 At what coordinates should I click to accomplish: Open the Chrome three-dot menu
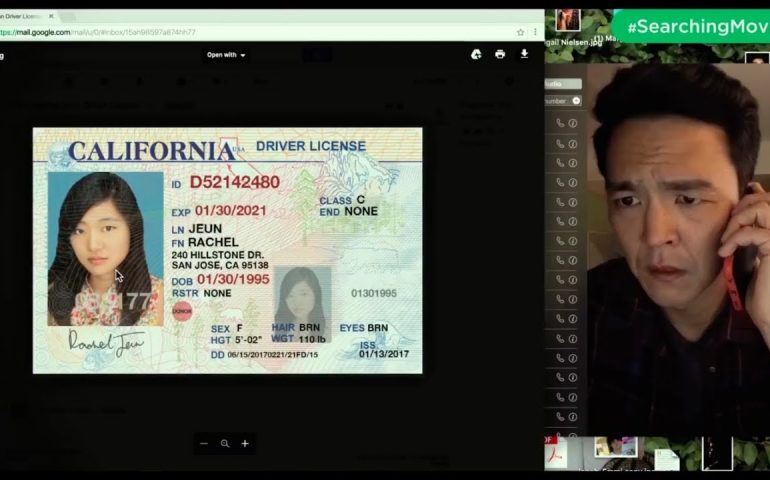535,32
